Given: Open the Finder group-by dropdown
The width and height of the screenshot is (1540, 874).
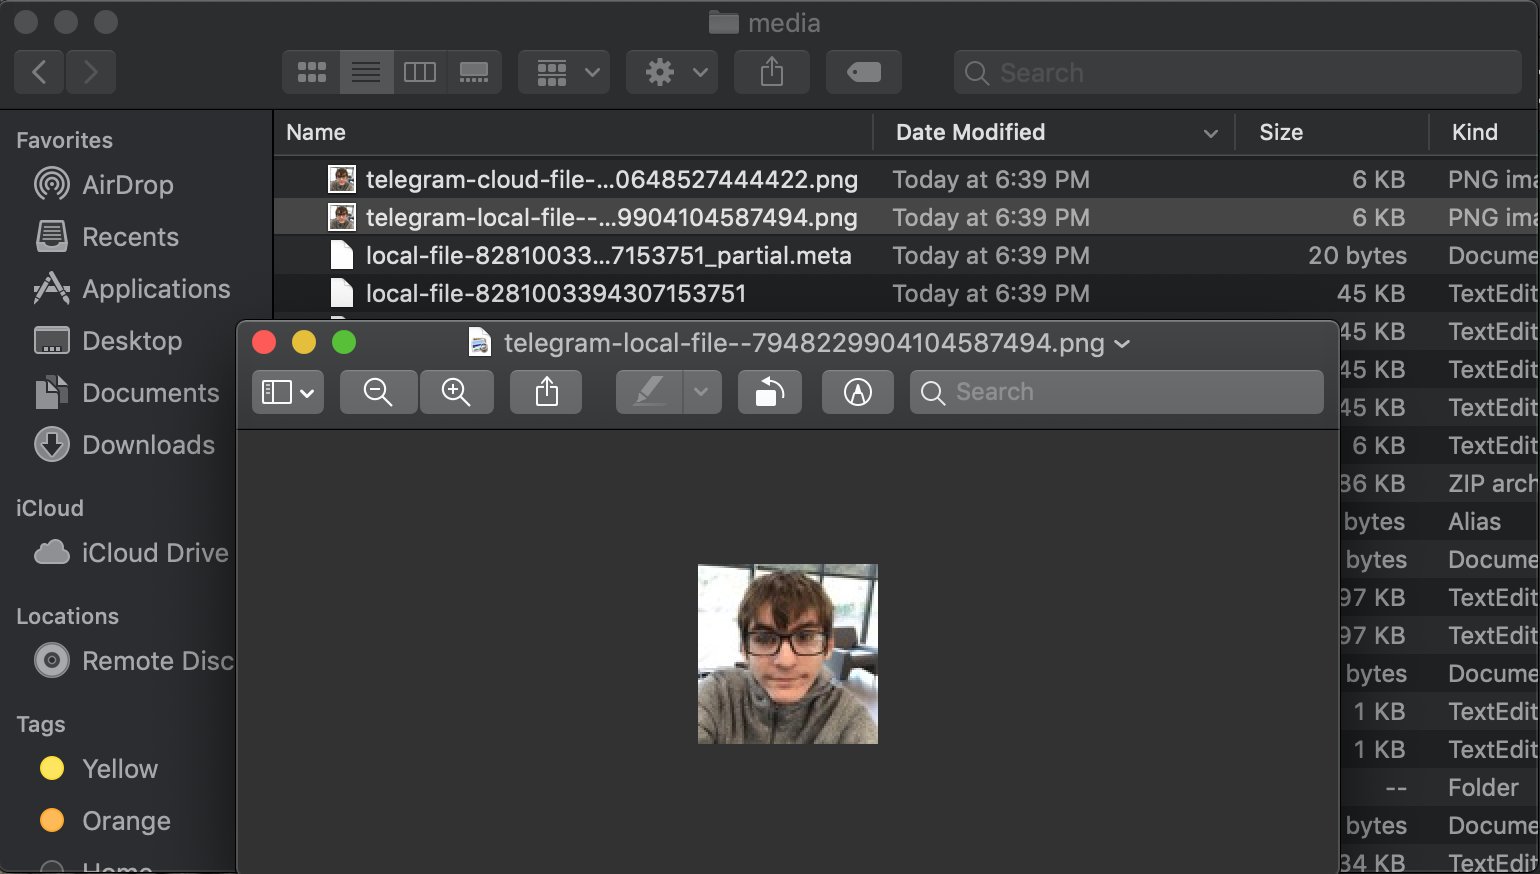Looking at the screenshot, I should tap(565, 72).
